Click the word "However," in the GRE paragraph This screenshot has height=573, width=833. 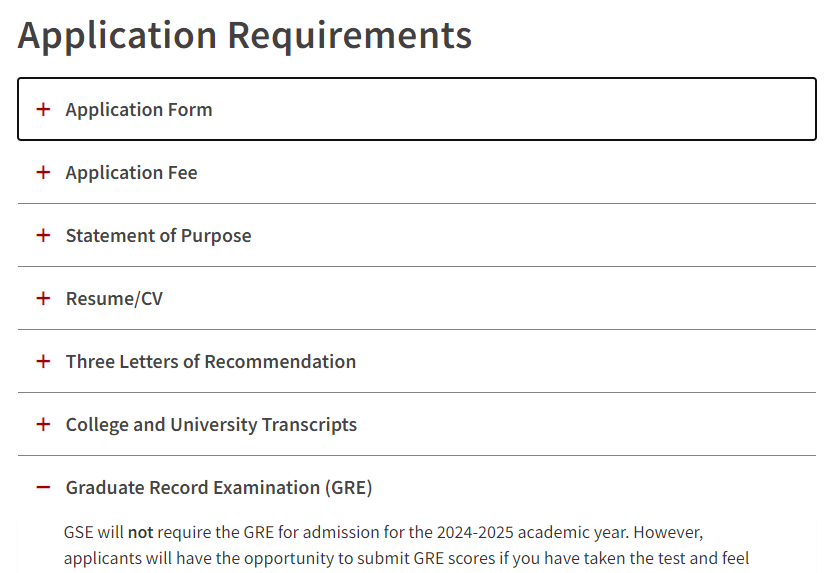[668, 532]
